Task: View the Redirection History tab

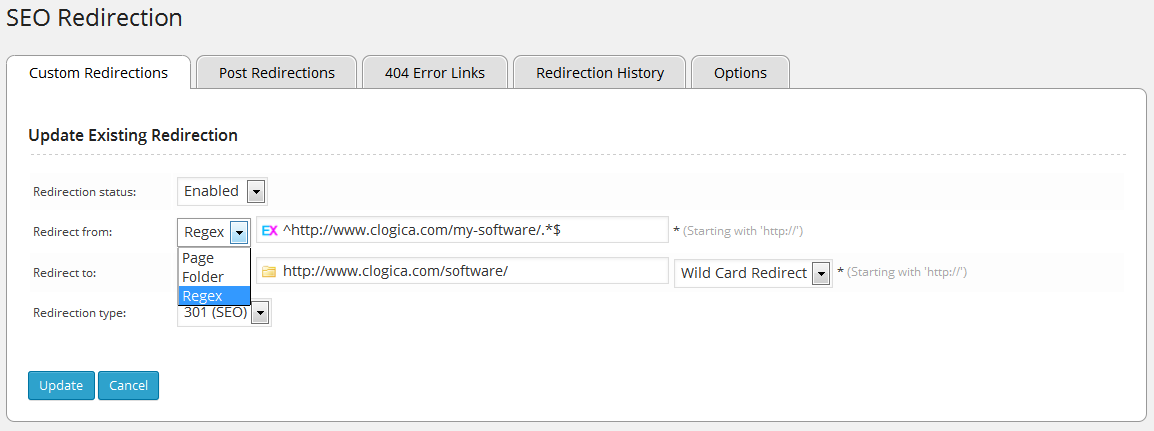Action: coord(600,73)
